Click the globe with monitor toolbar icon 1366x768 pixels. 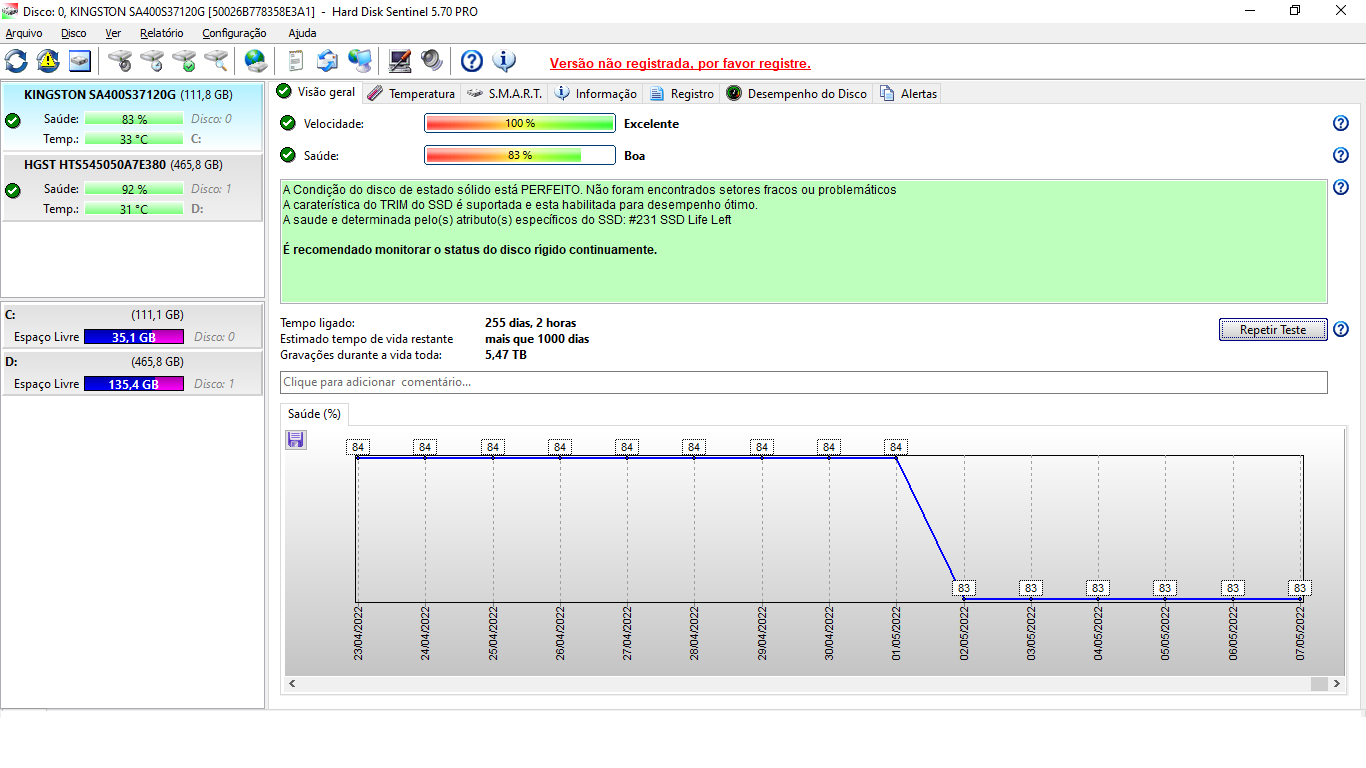coord(360,61)
